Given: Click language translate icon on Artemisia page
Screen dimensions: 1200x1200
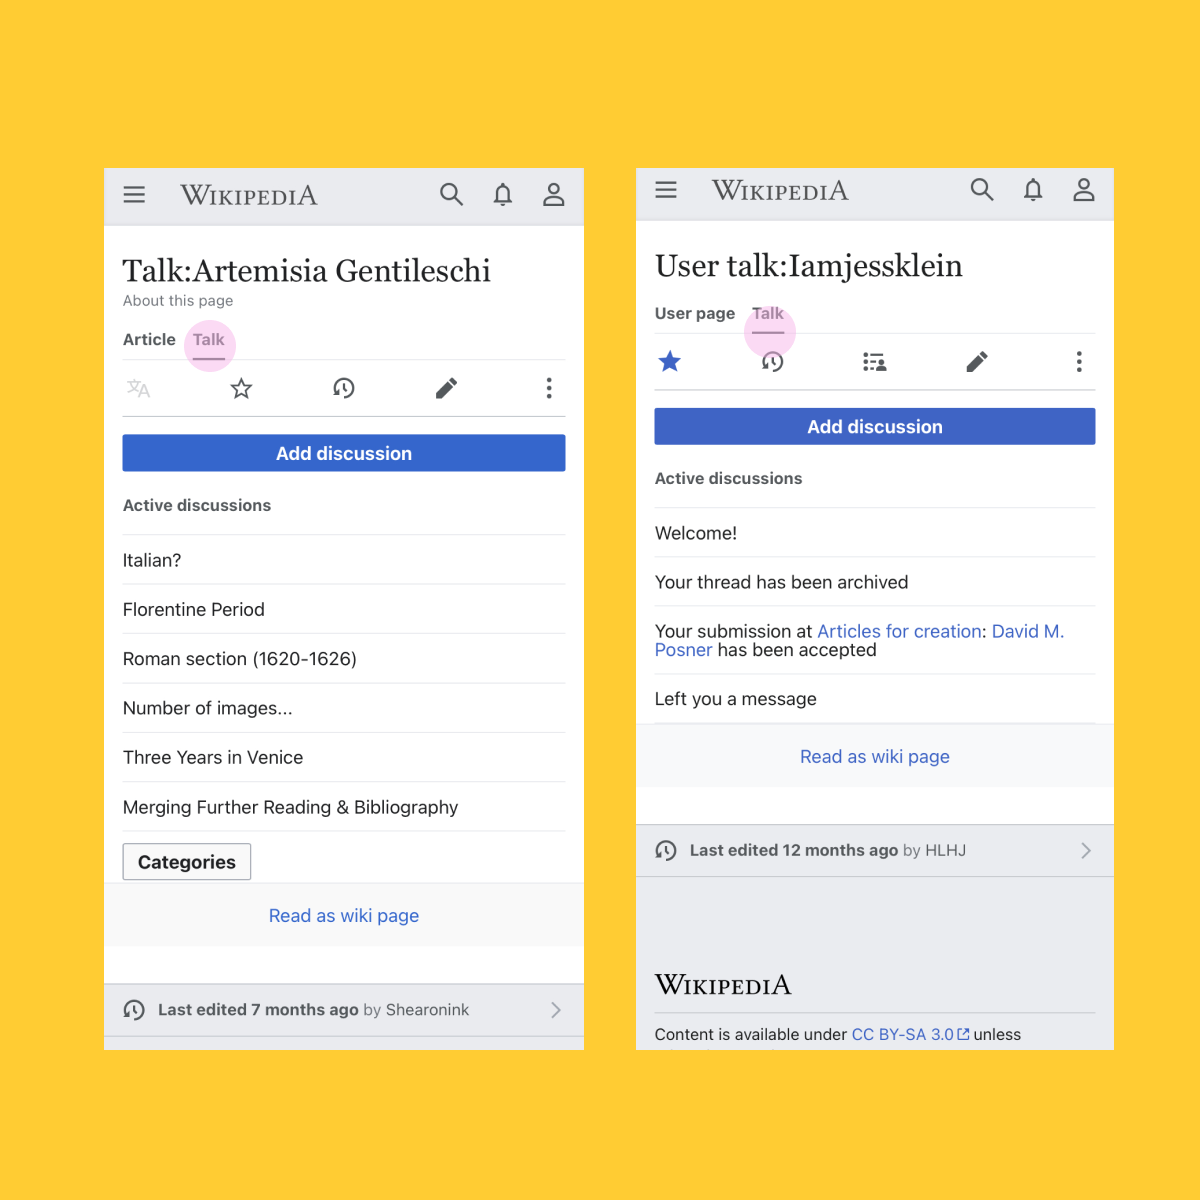Looking at the screenshot, I should tap(139, 388).
